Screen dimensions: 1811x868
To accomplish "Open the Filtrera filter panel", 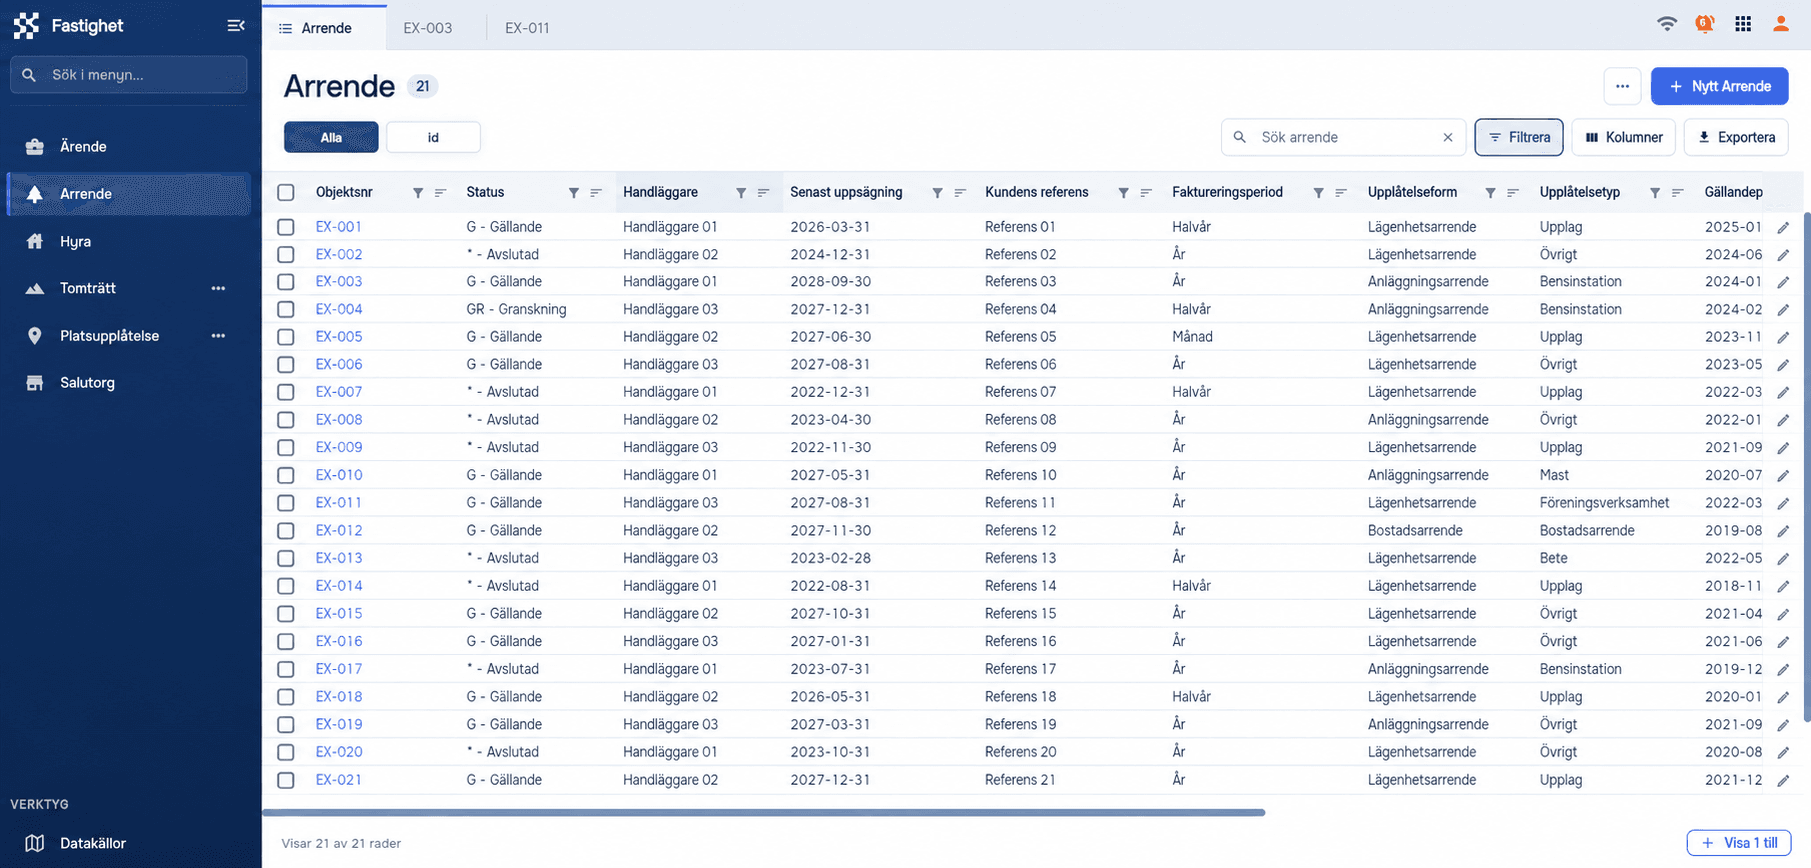I will (x=1519, y=137).
